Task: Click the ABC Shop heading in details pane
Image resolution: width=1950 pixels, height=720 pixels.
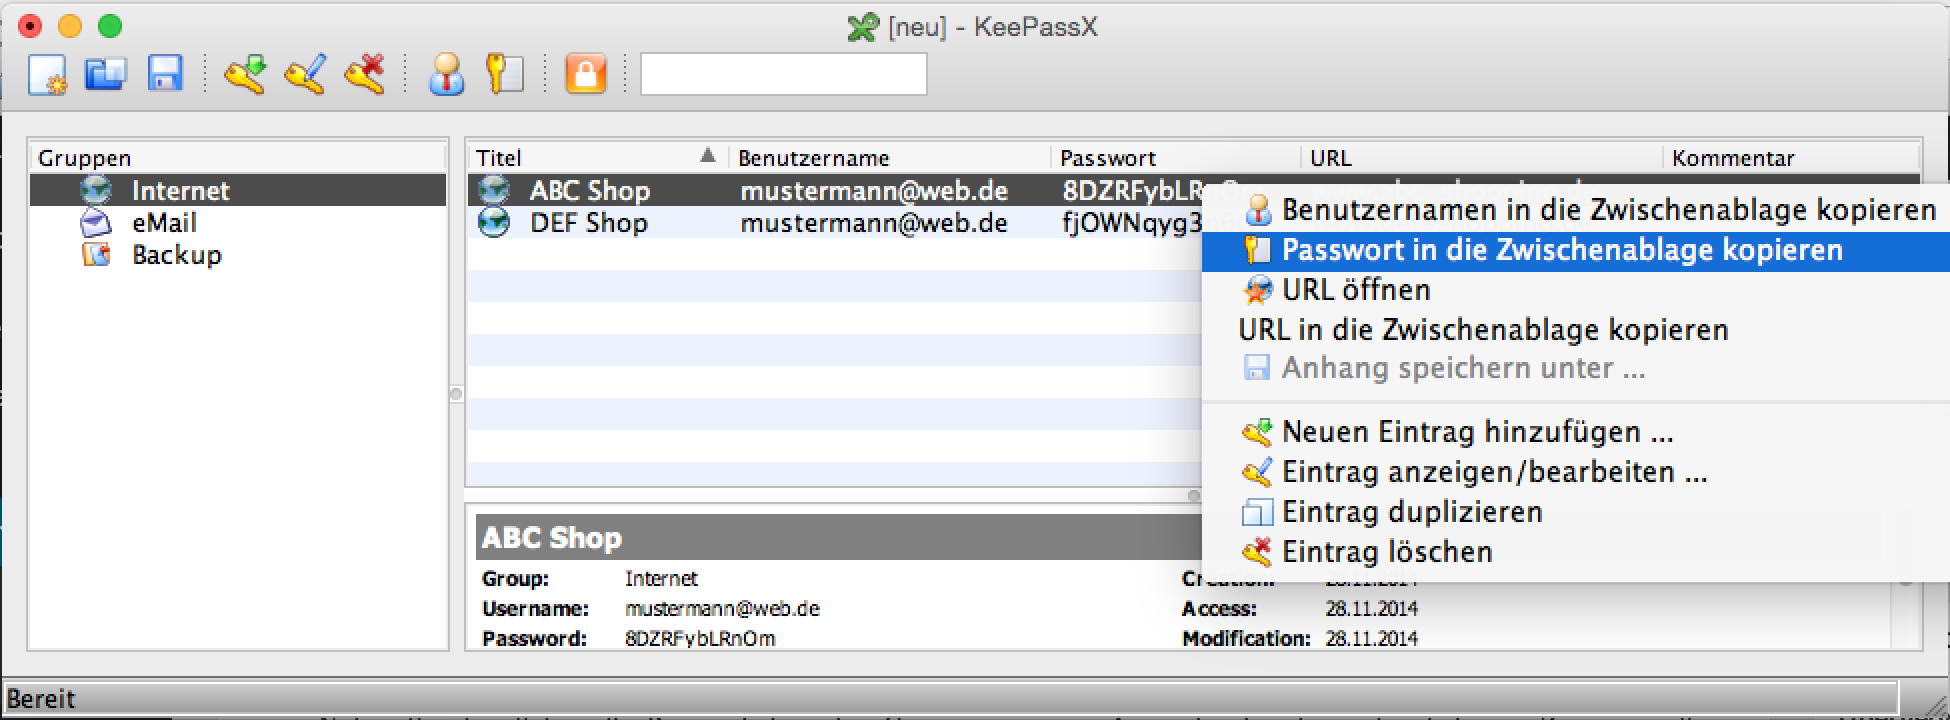Action: (552, 538)
